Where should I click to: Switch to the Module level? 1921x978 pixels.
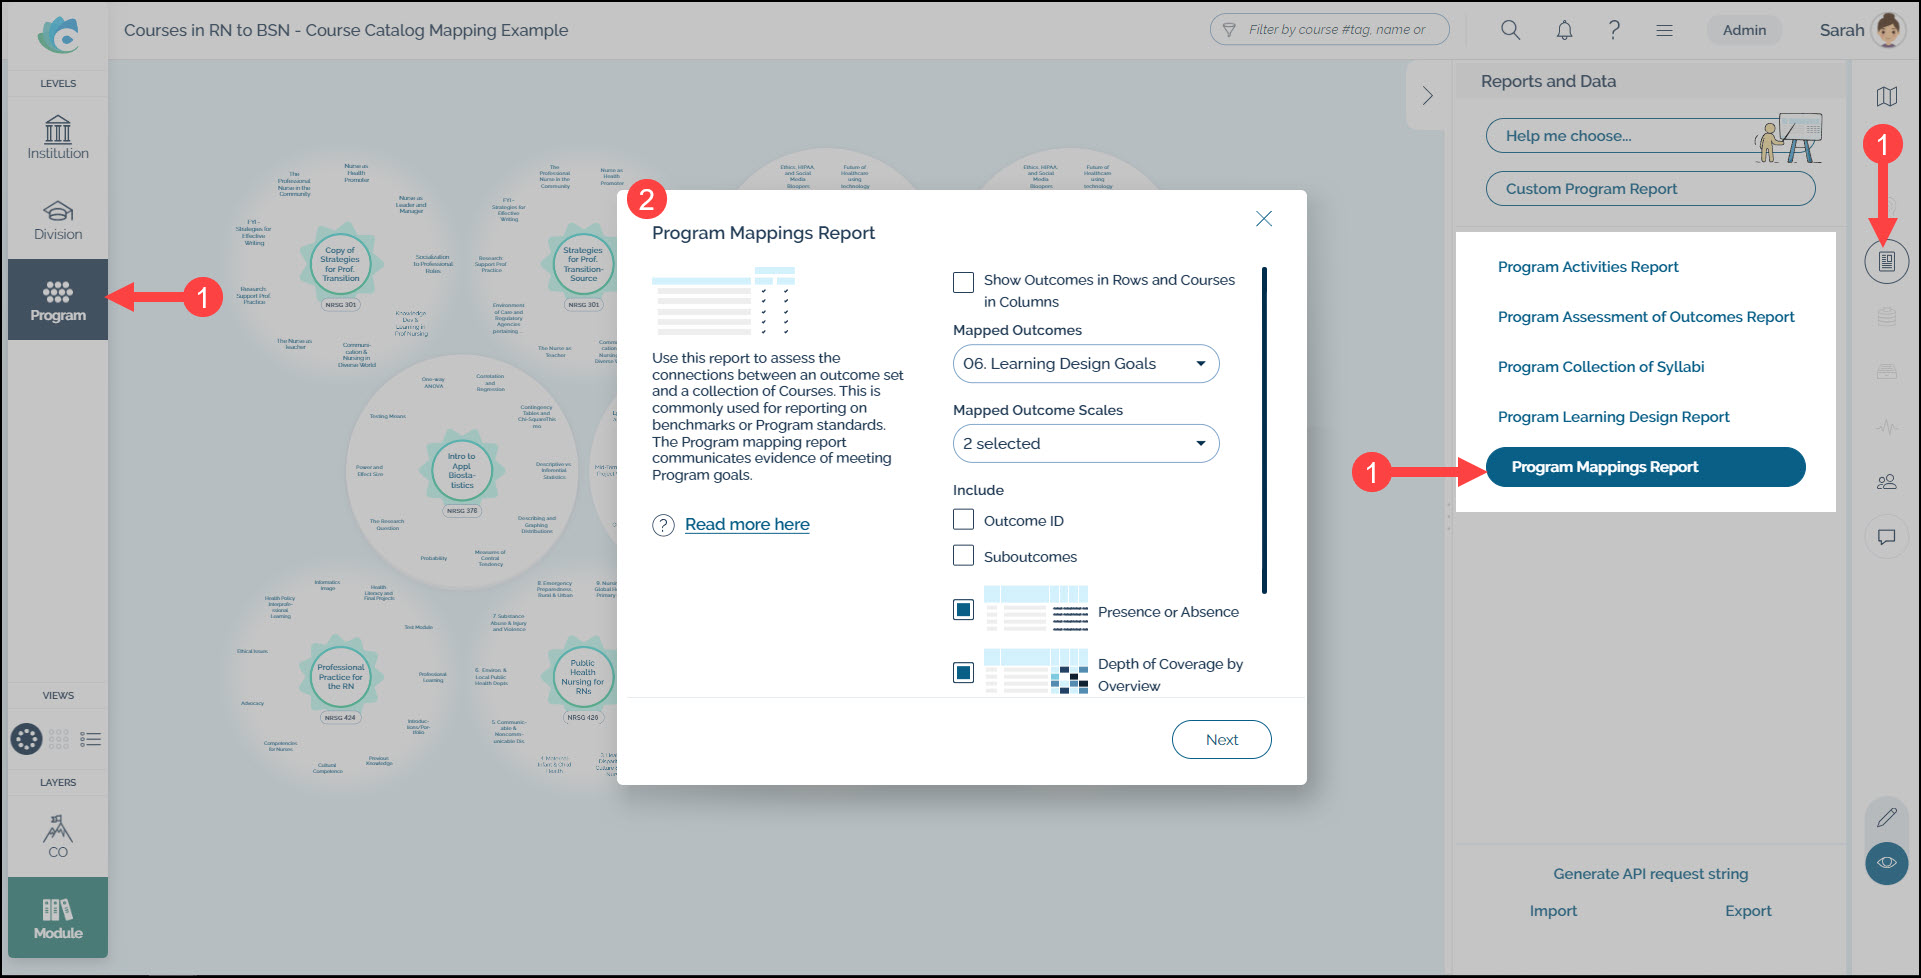click(x=58, y=918)
